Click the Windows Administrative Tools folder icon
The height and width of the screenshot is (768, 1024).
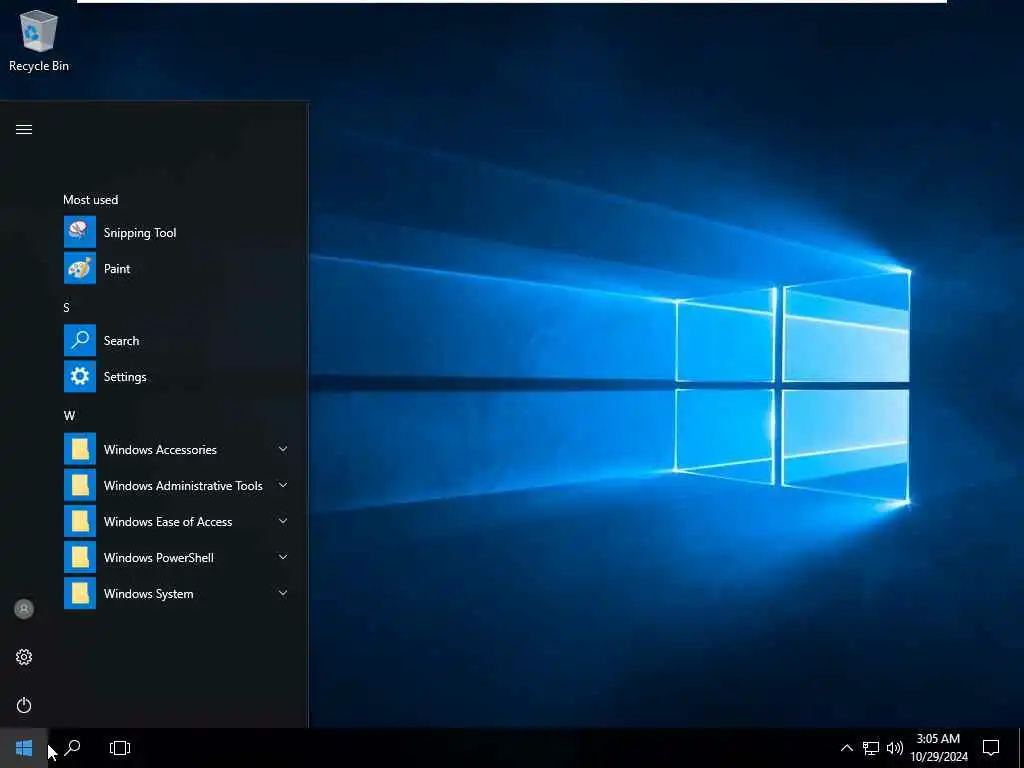pos(80,485)
